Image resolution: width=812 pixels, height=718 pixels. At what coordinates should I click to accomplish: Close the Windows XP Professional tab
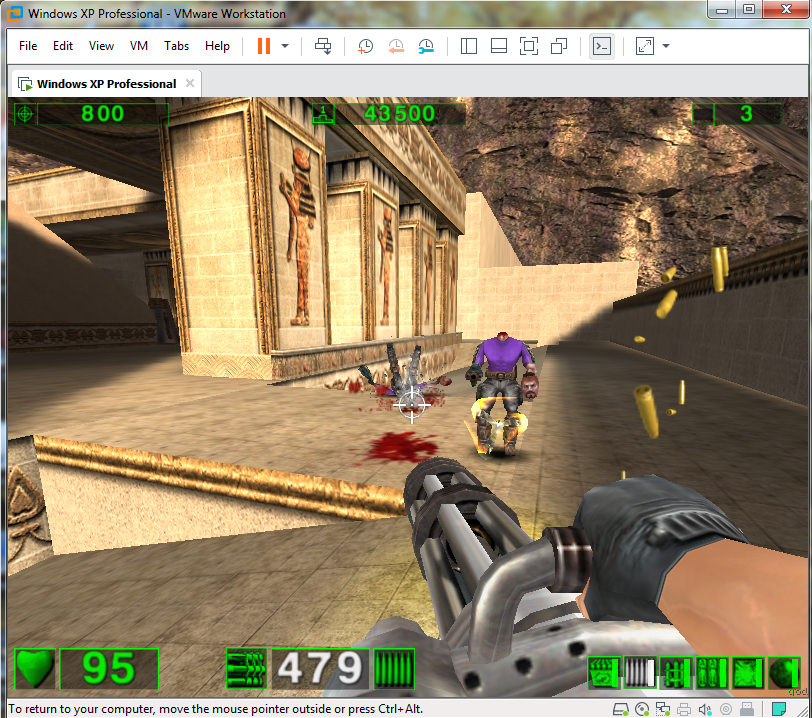coord(190,83)
